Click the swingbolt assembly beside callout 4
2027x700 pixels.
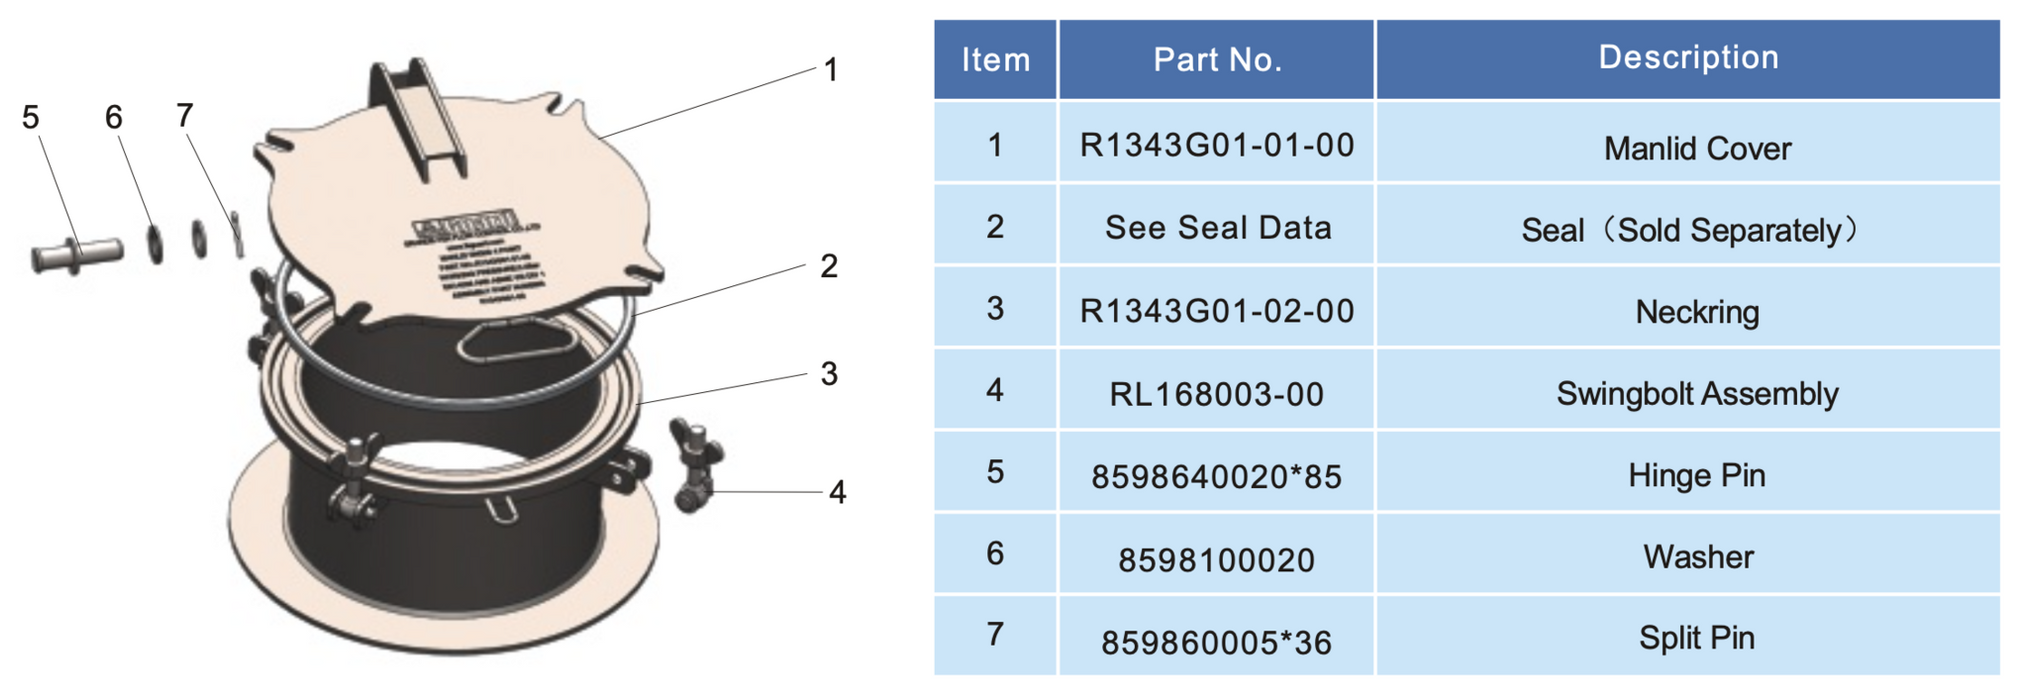click(x=695, y=465)
